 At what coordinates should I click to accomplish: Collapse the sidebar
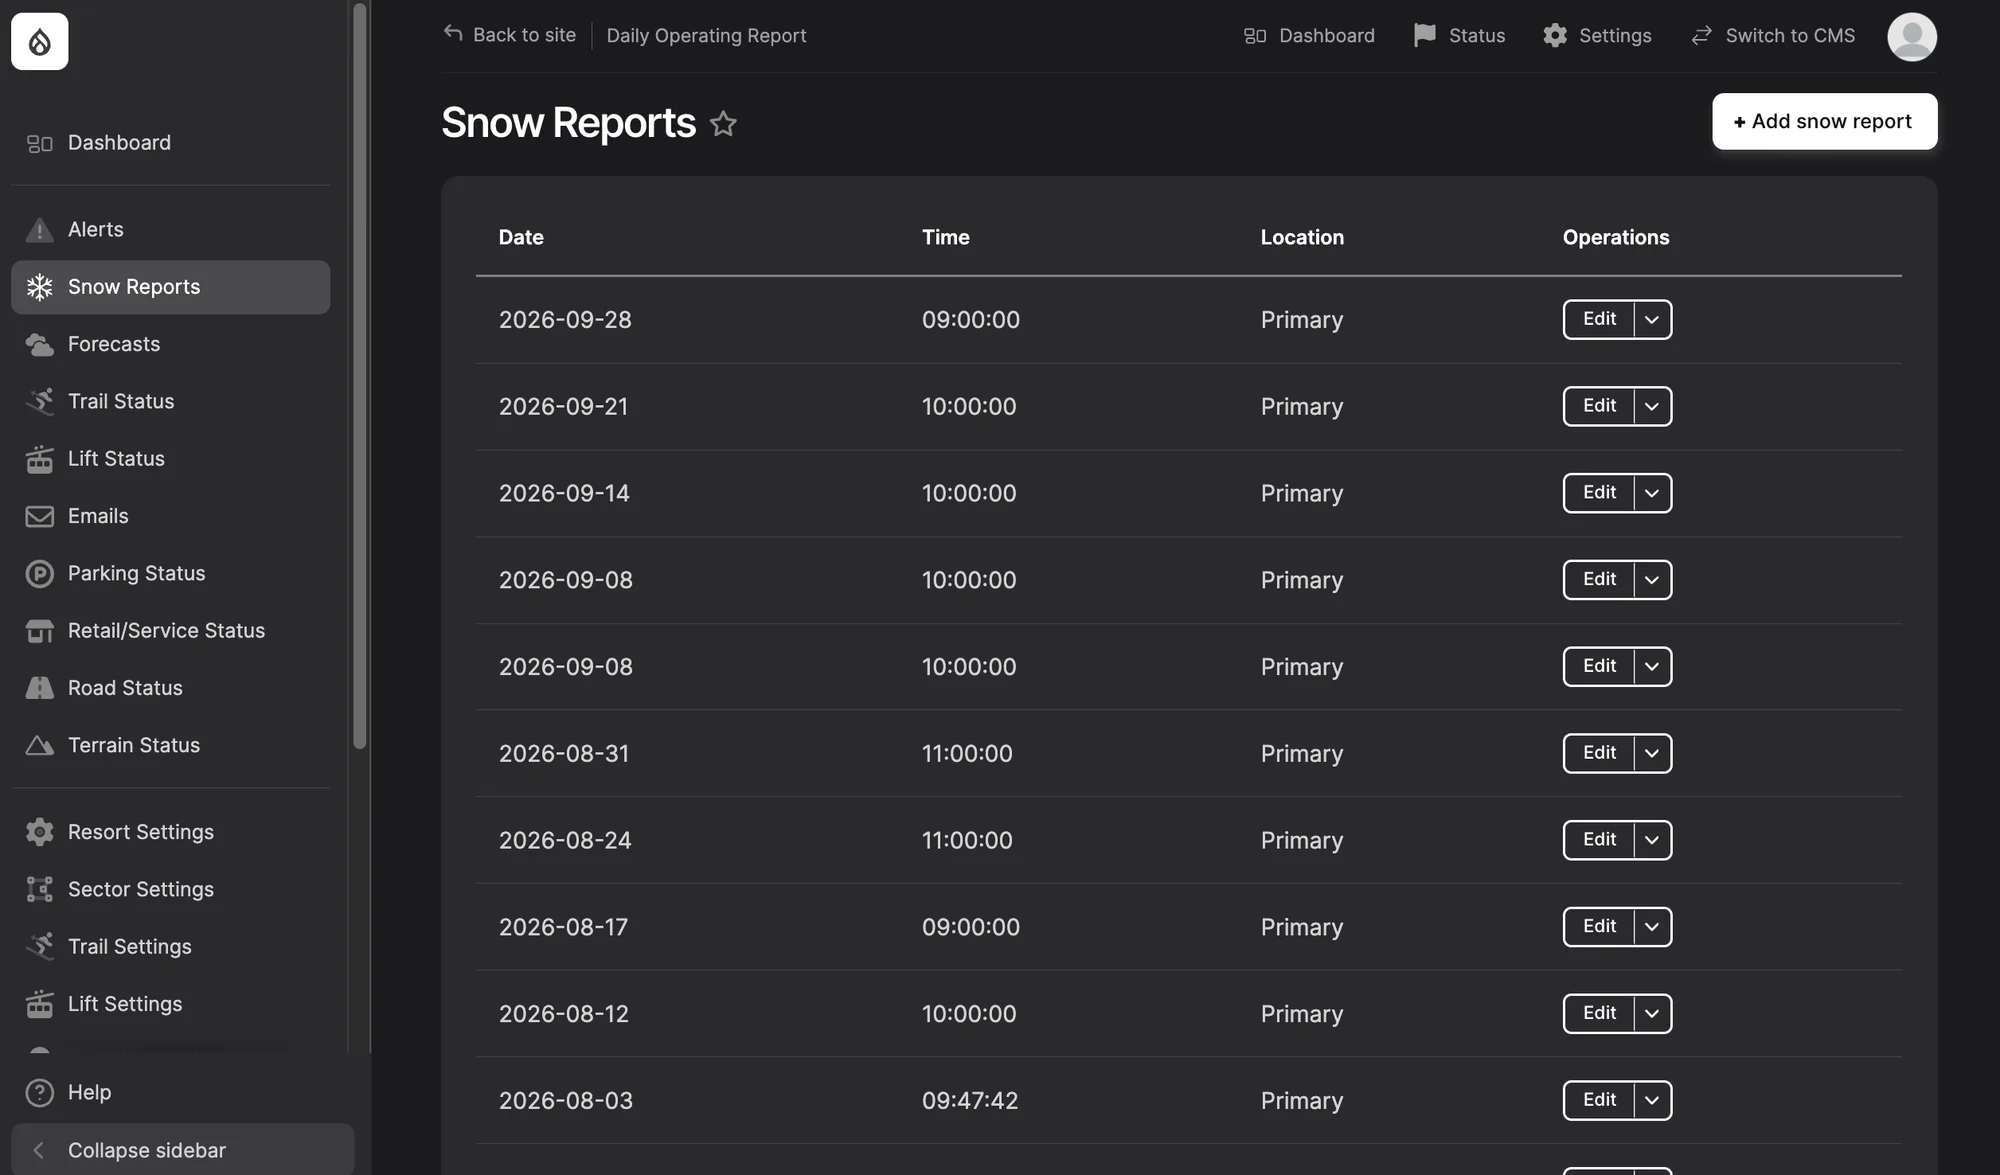pyautogui.click(x=182, y=1150)
